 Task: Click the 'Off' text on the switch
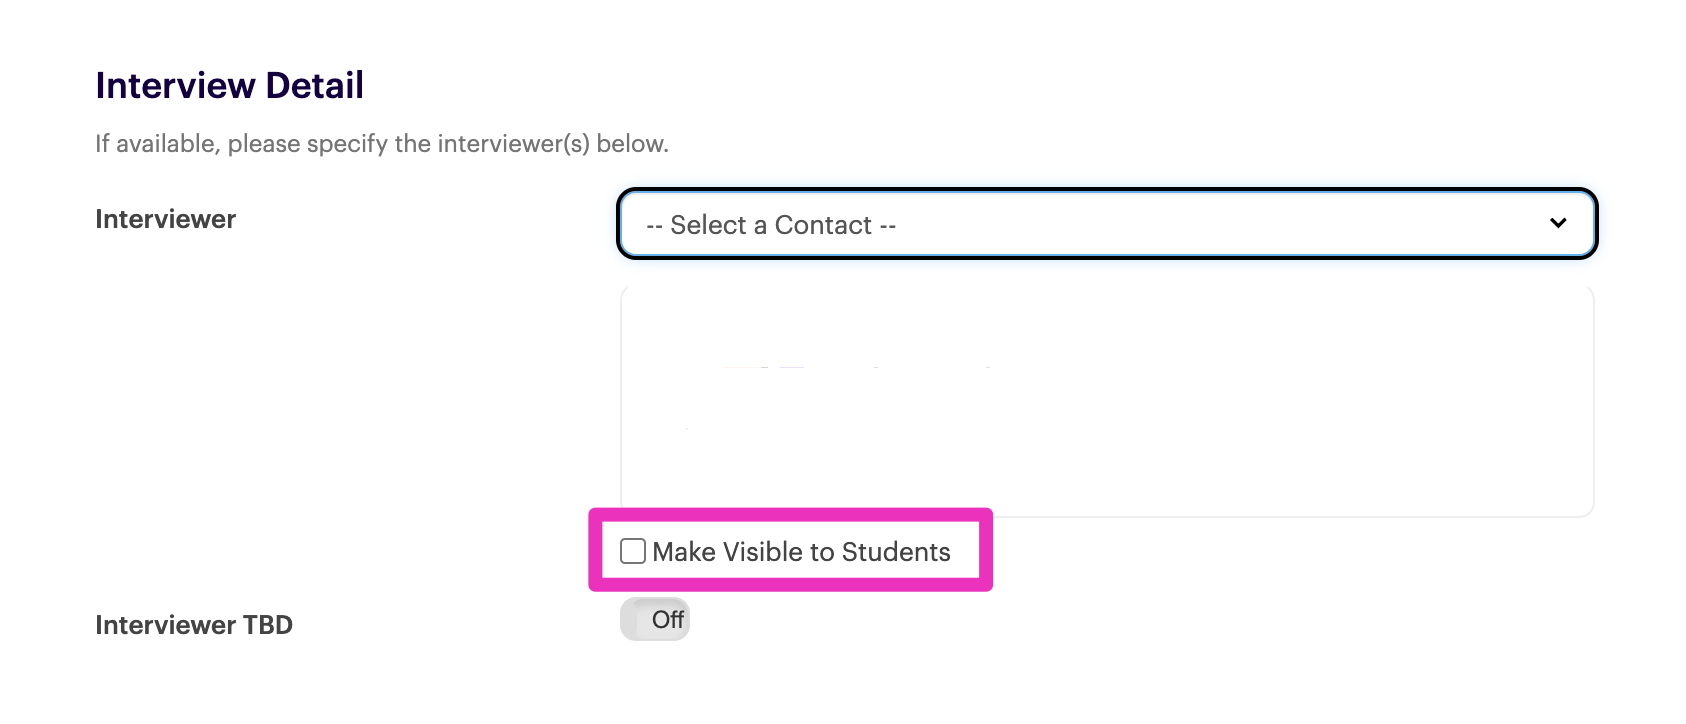[x=668, y=620]
